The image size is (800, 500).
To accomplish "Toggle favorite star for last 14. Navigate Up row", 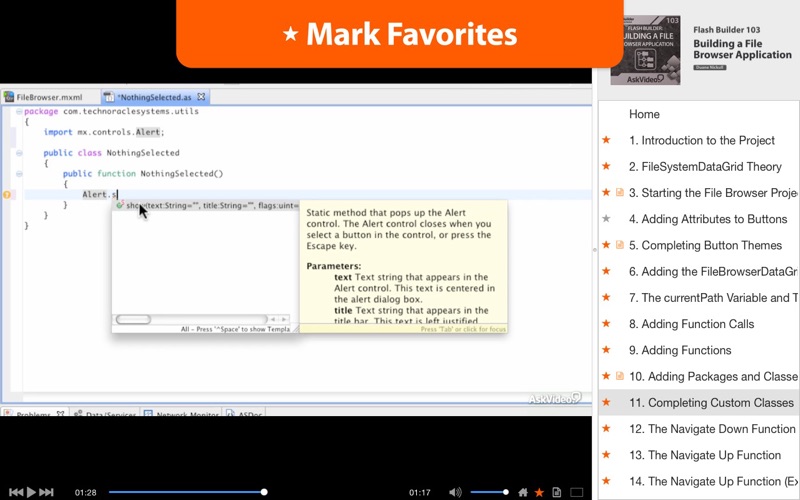I will (x=606, y=481).
